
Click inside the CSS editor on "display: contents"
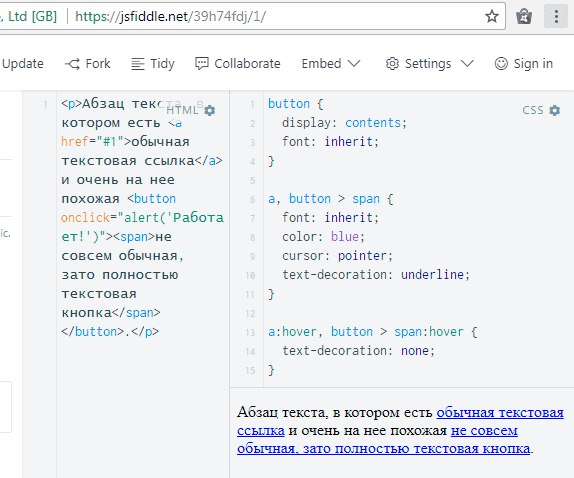tap(344, 123)
